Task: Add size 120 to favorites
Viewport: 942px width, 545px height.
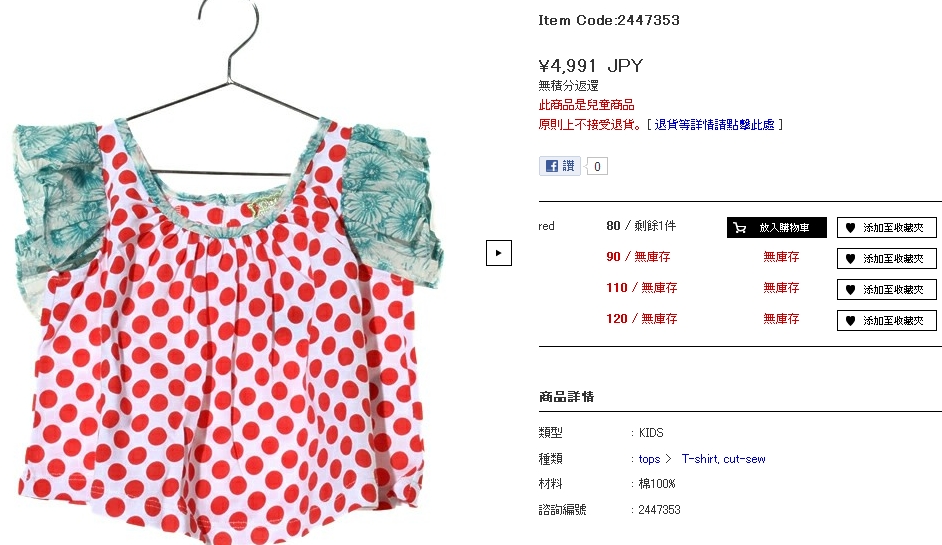Action: click(886, 320)
